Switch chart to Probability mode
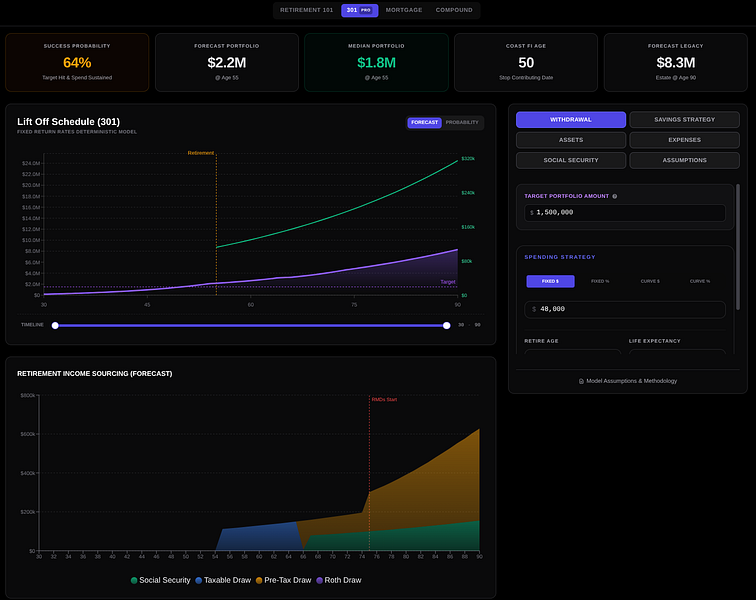 (462, 123)
